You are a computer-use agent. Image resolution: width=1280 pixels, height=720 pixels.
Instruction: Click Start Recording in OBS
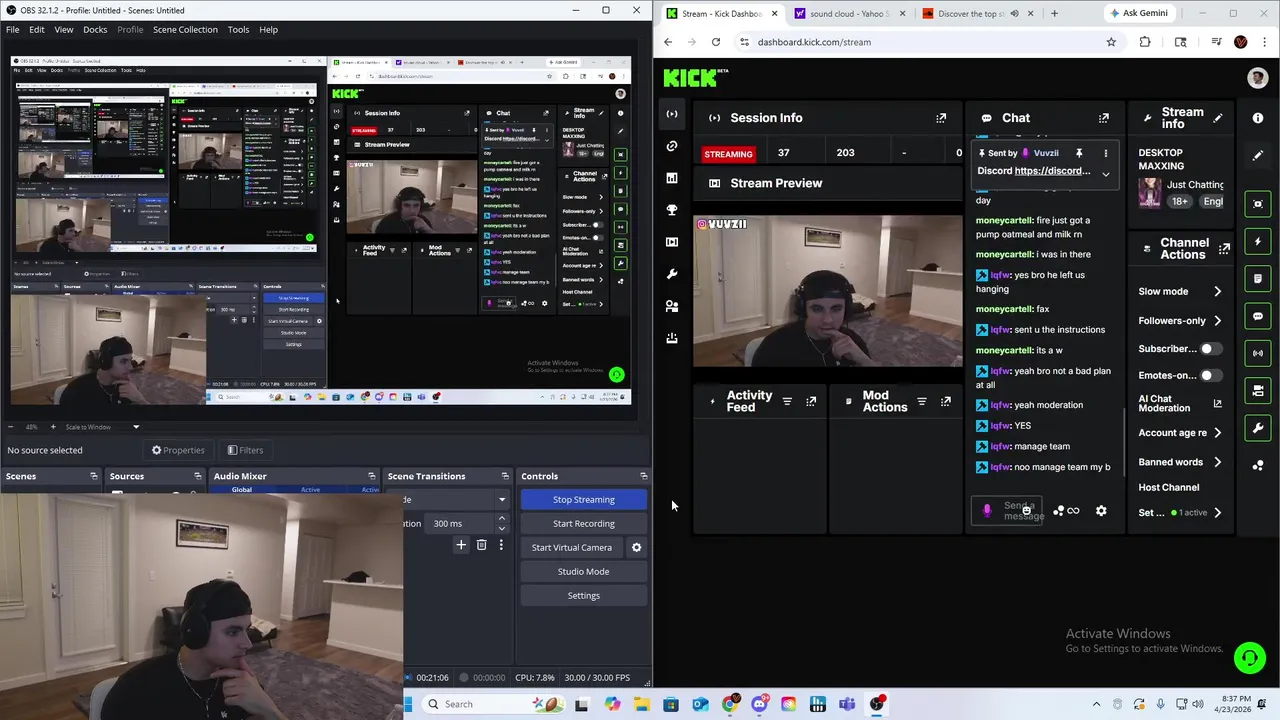pos(584,524)
